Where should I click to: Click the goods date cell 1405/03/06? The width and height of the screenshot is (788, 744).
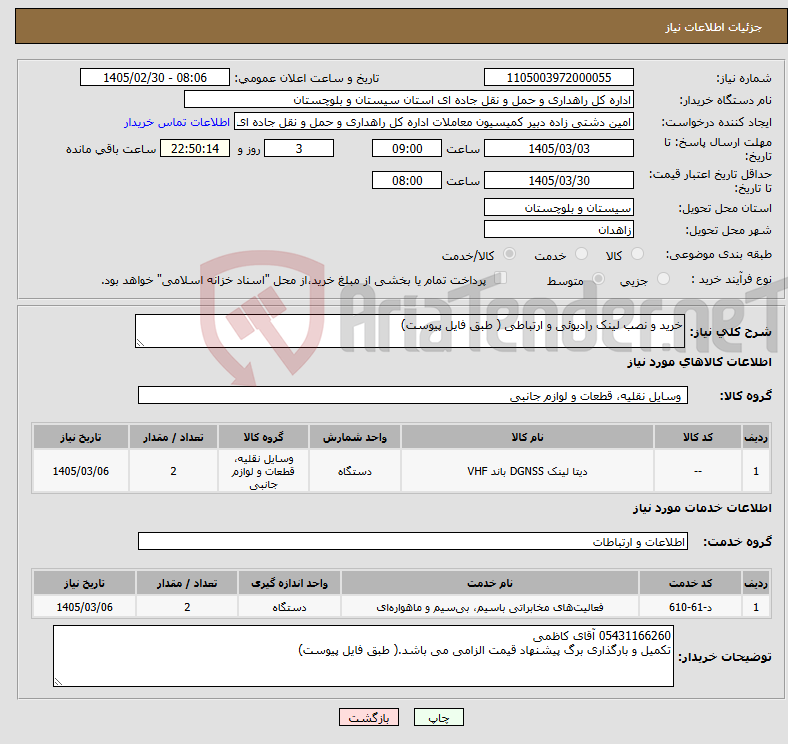coord(81,471)
